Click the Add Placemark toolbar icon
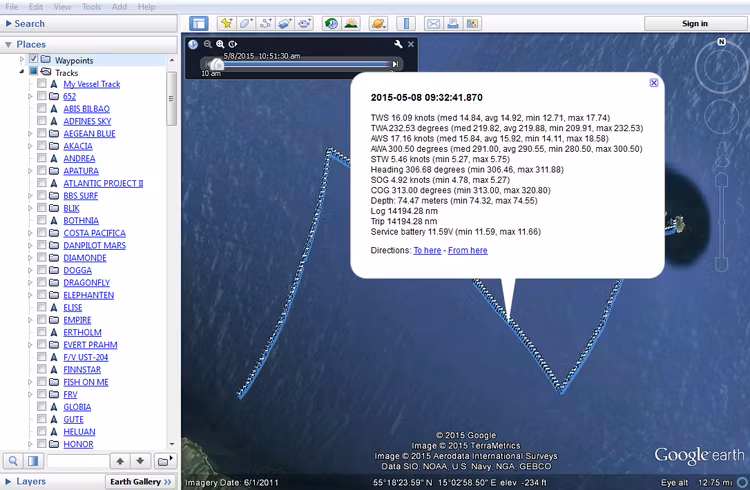This screenshot has height=490, width=750. click(226, 23)
